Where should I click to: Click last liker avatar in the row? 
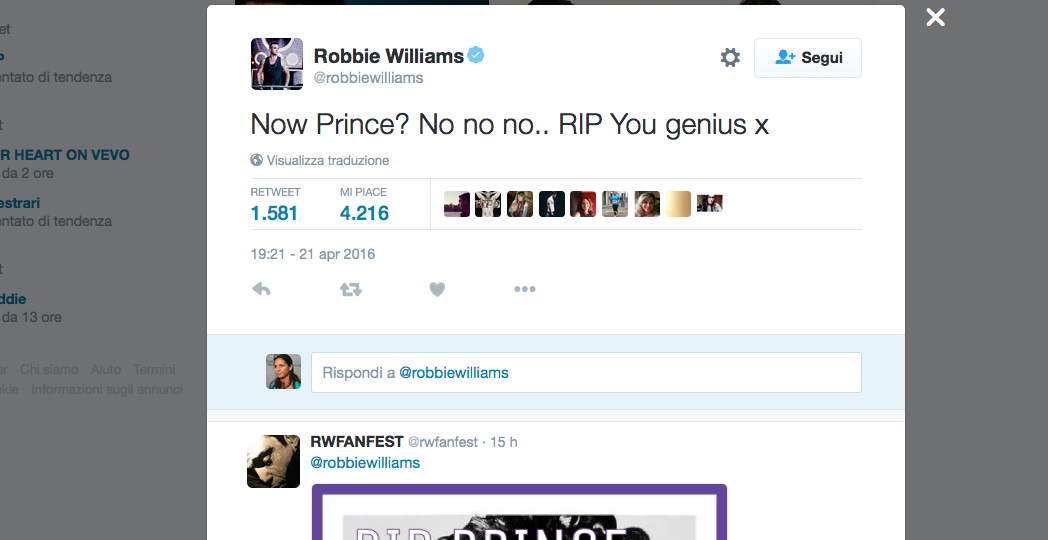tap(710, 204)
